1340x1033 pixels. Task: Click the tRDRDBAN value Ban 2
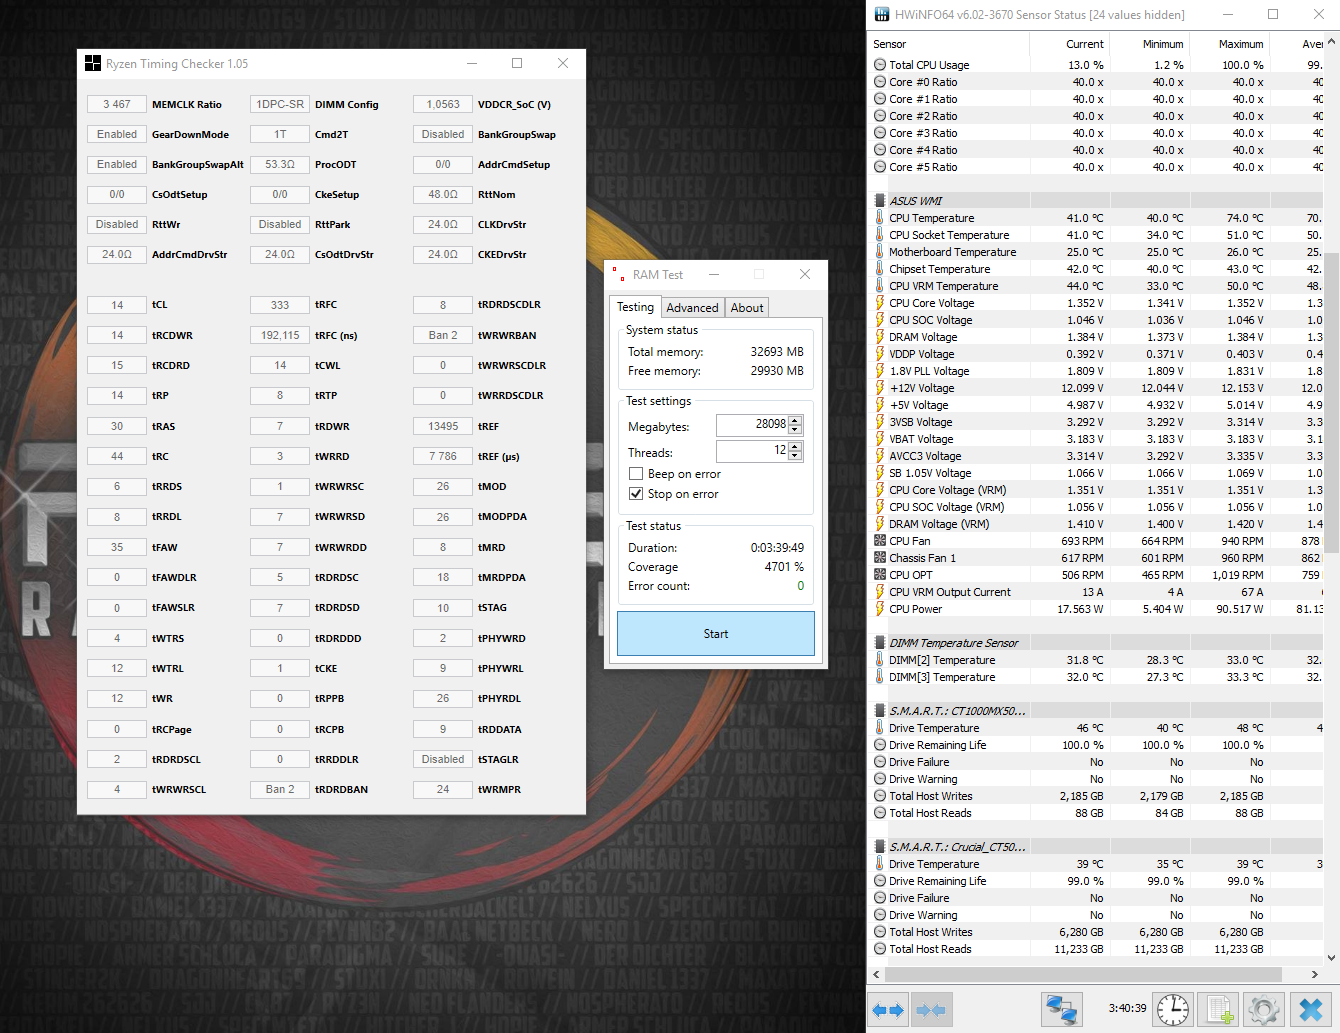click(x=280, y=789)
